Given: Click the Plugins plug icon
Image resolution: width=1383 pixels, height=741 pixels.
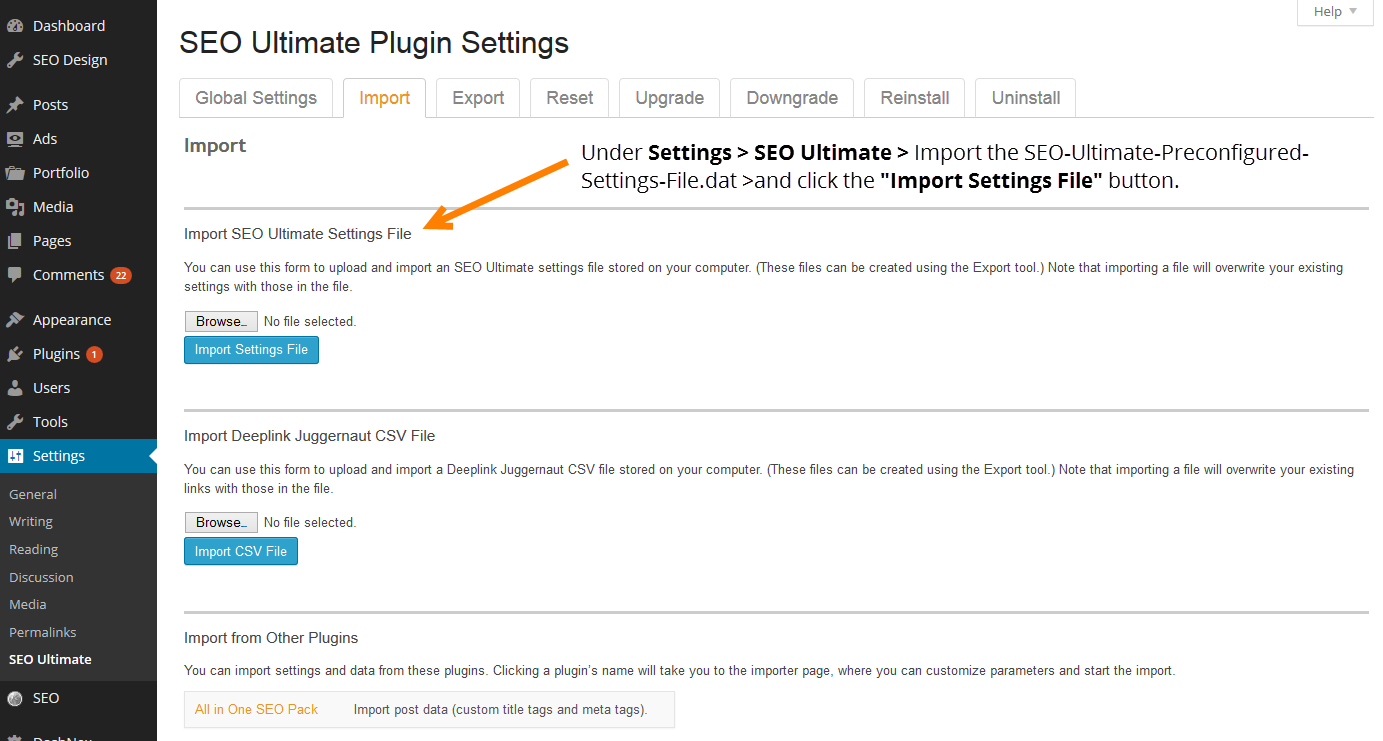Looking at the screenshot, I should (15, 354).
